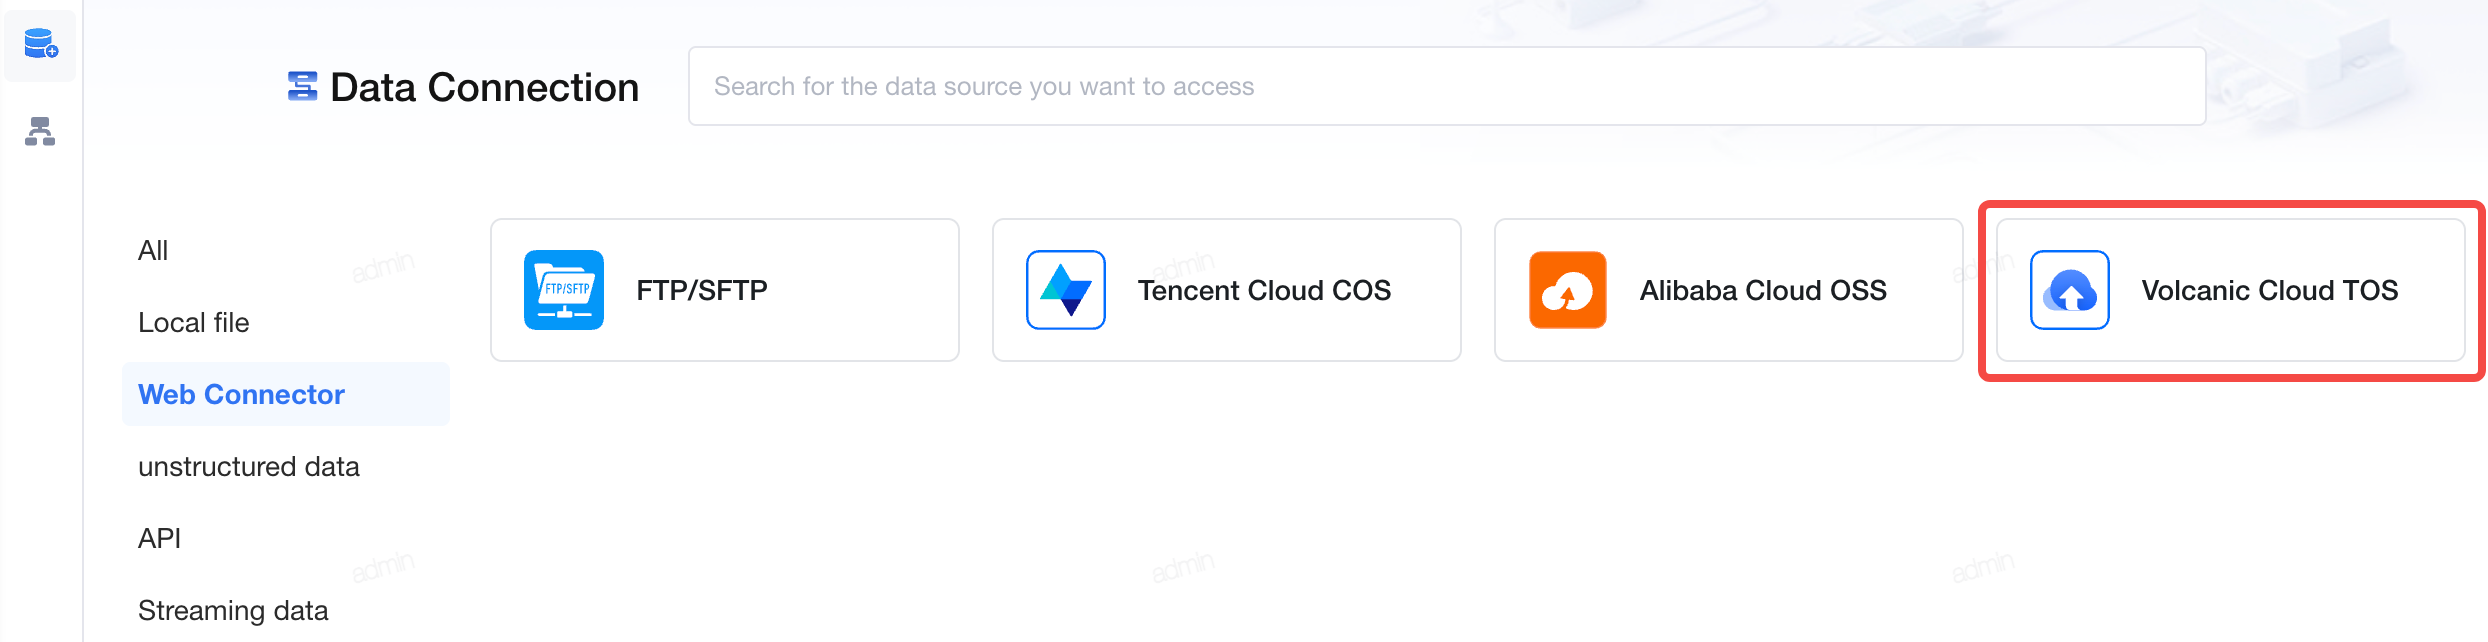Image resolution: width=2488 pixels, height=642 pixels.
Task: Open the FTP/SFTP connector card
Action: [725, 290]
